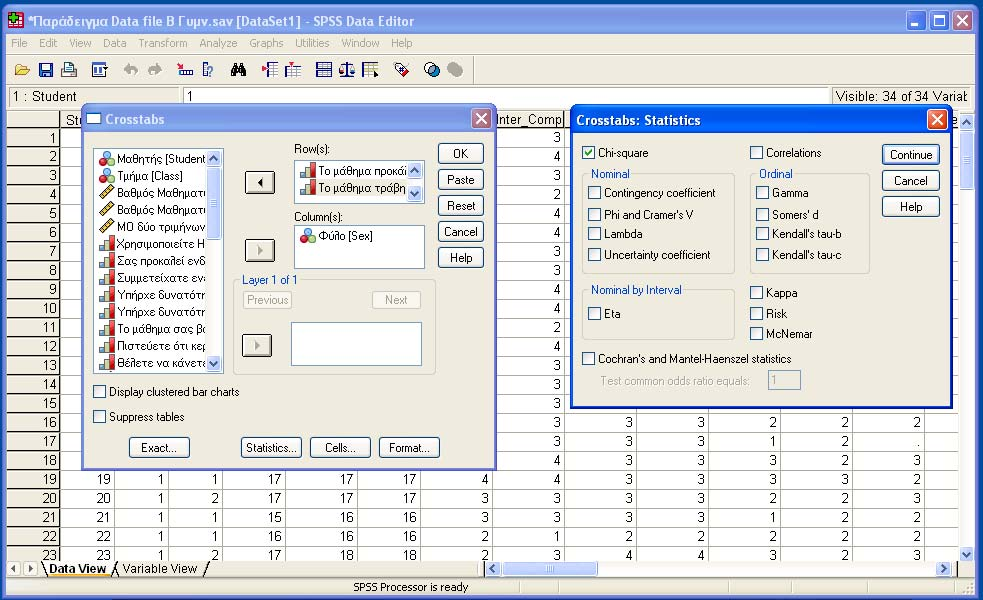The width and height of the screenshot is (983, 600).
Task: Click the Exact... button
Action: [159, 448]
